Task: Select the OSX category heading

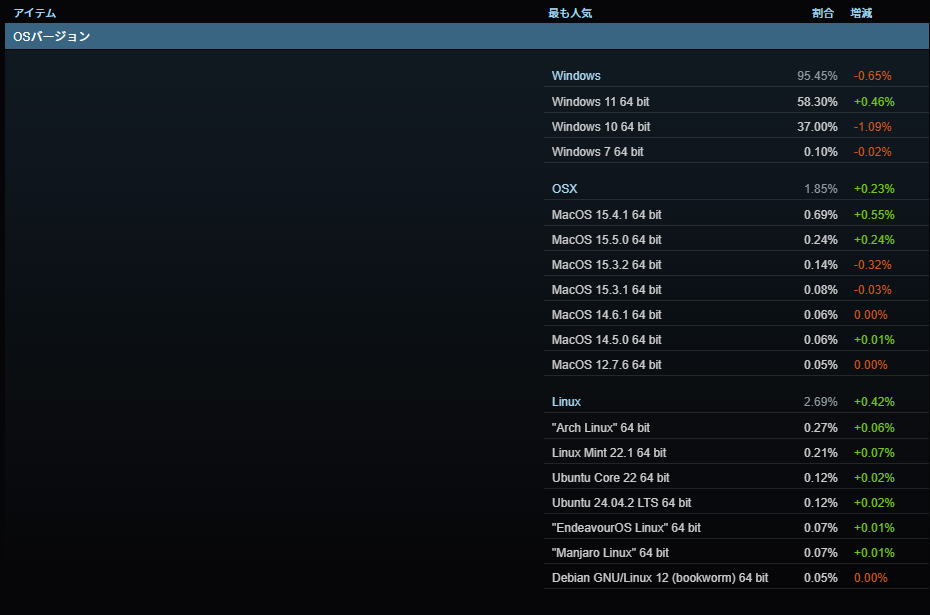Action: [x=564, y=189]
